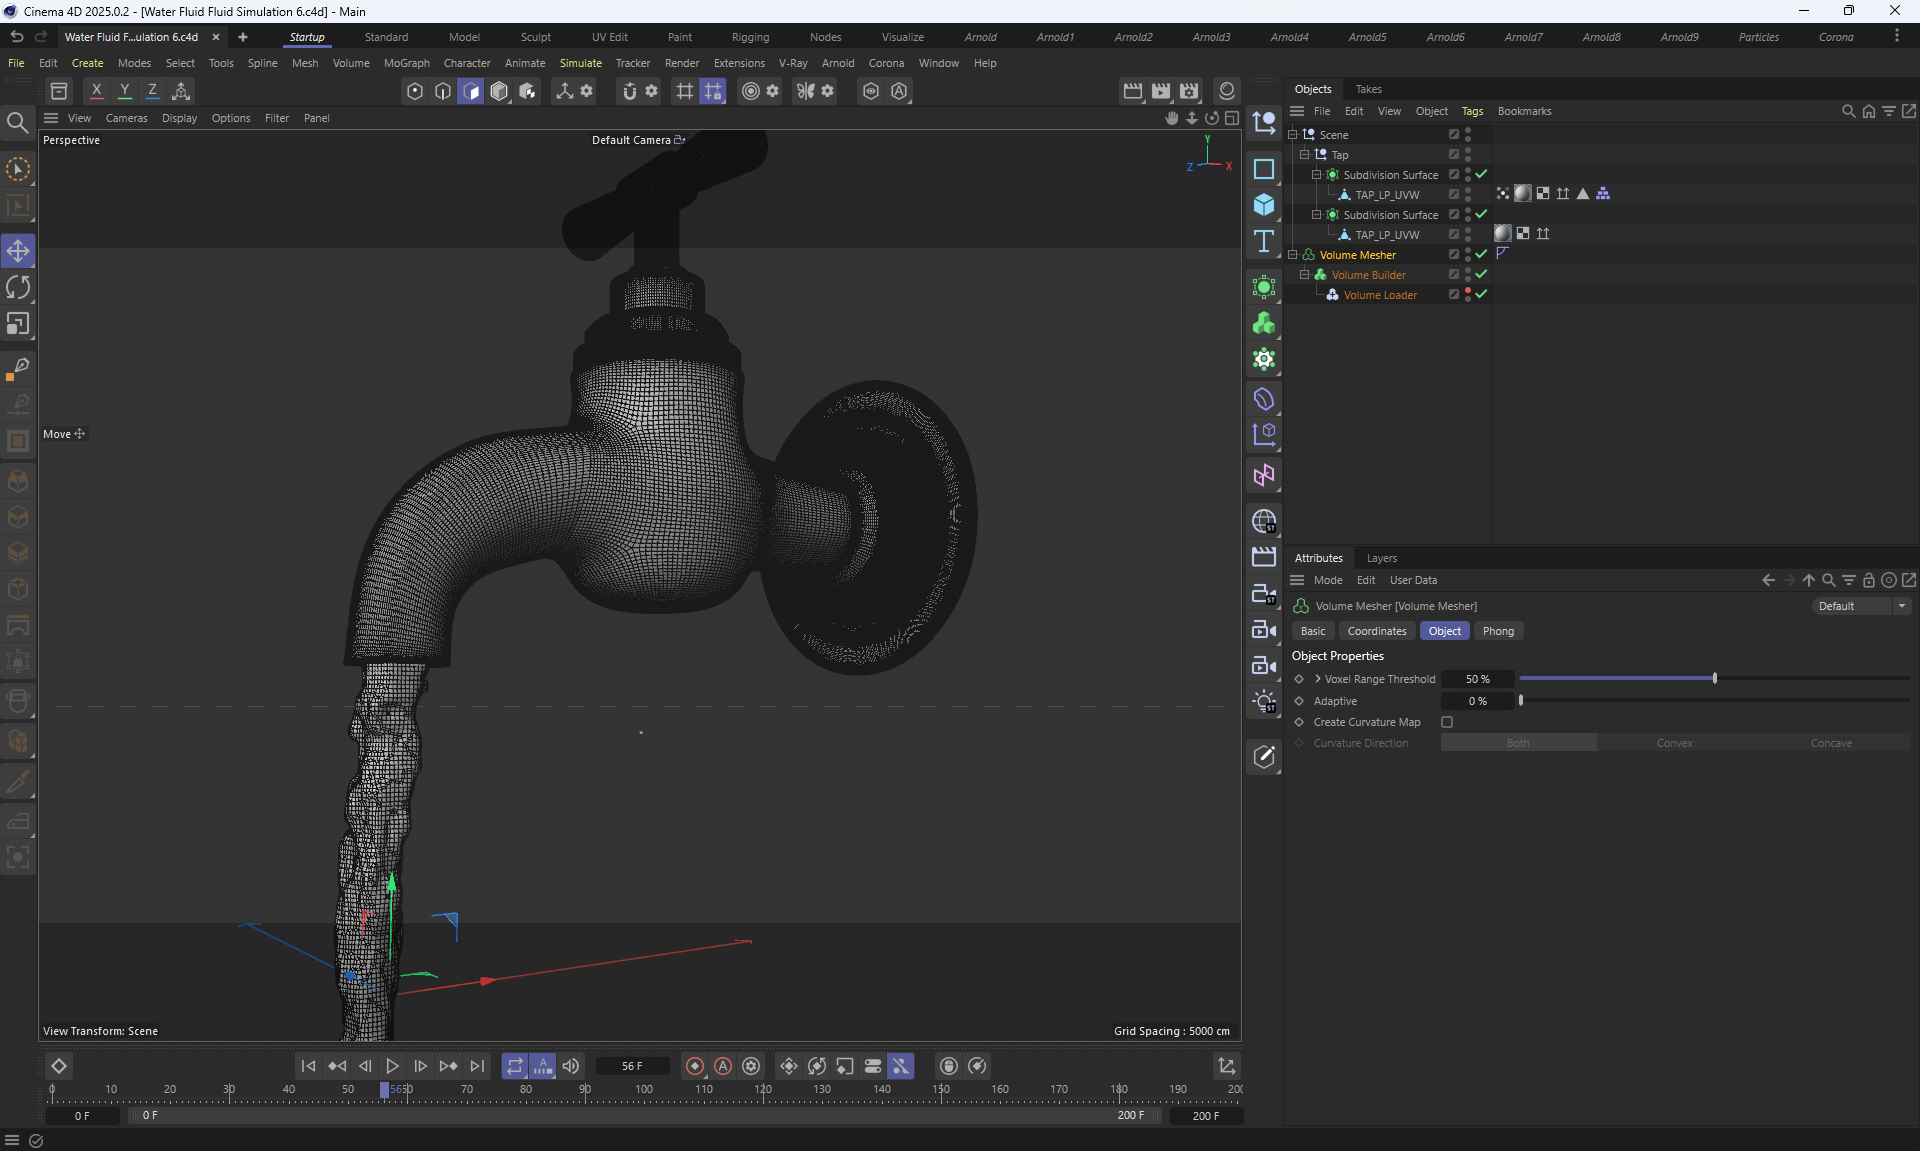1920x1151 pixels.
Task: Click the Record Active Objects keyframe button
Action: click(x=695, y=1066)
